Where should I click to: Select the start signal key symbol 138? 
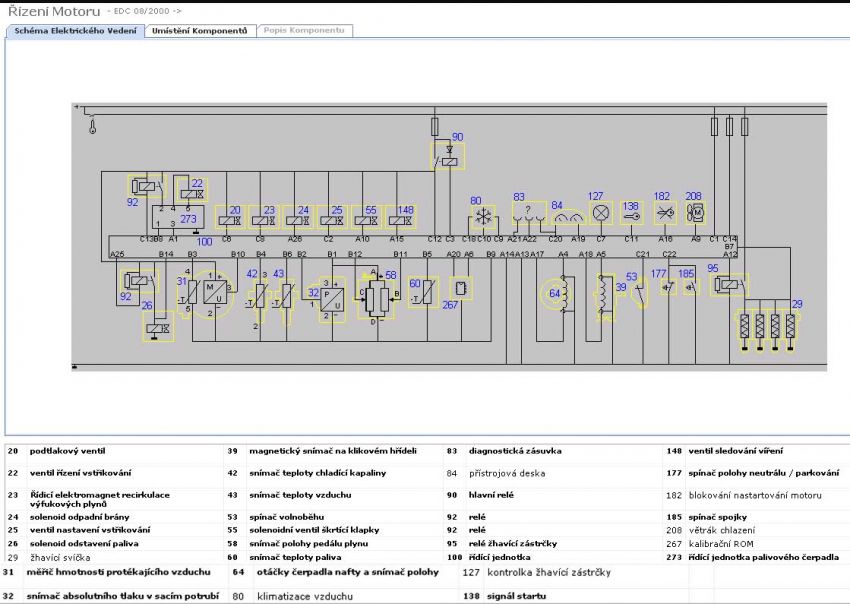(630, 215)
